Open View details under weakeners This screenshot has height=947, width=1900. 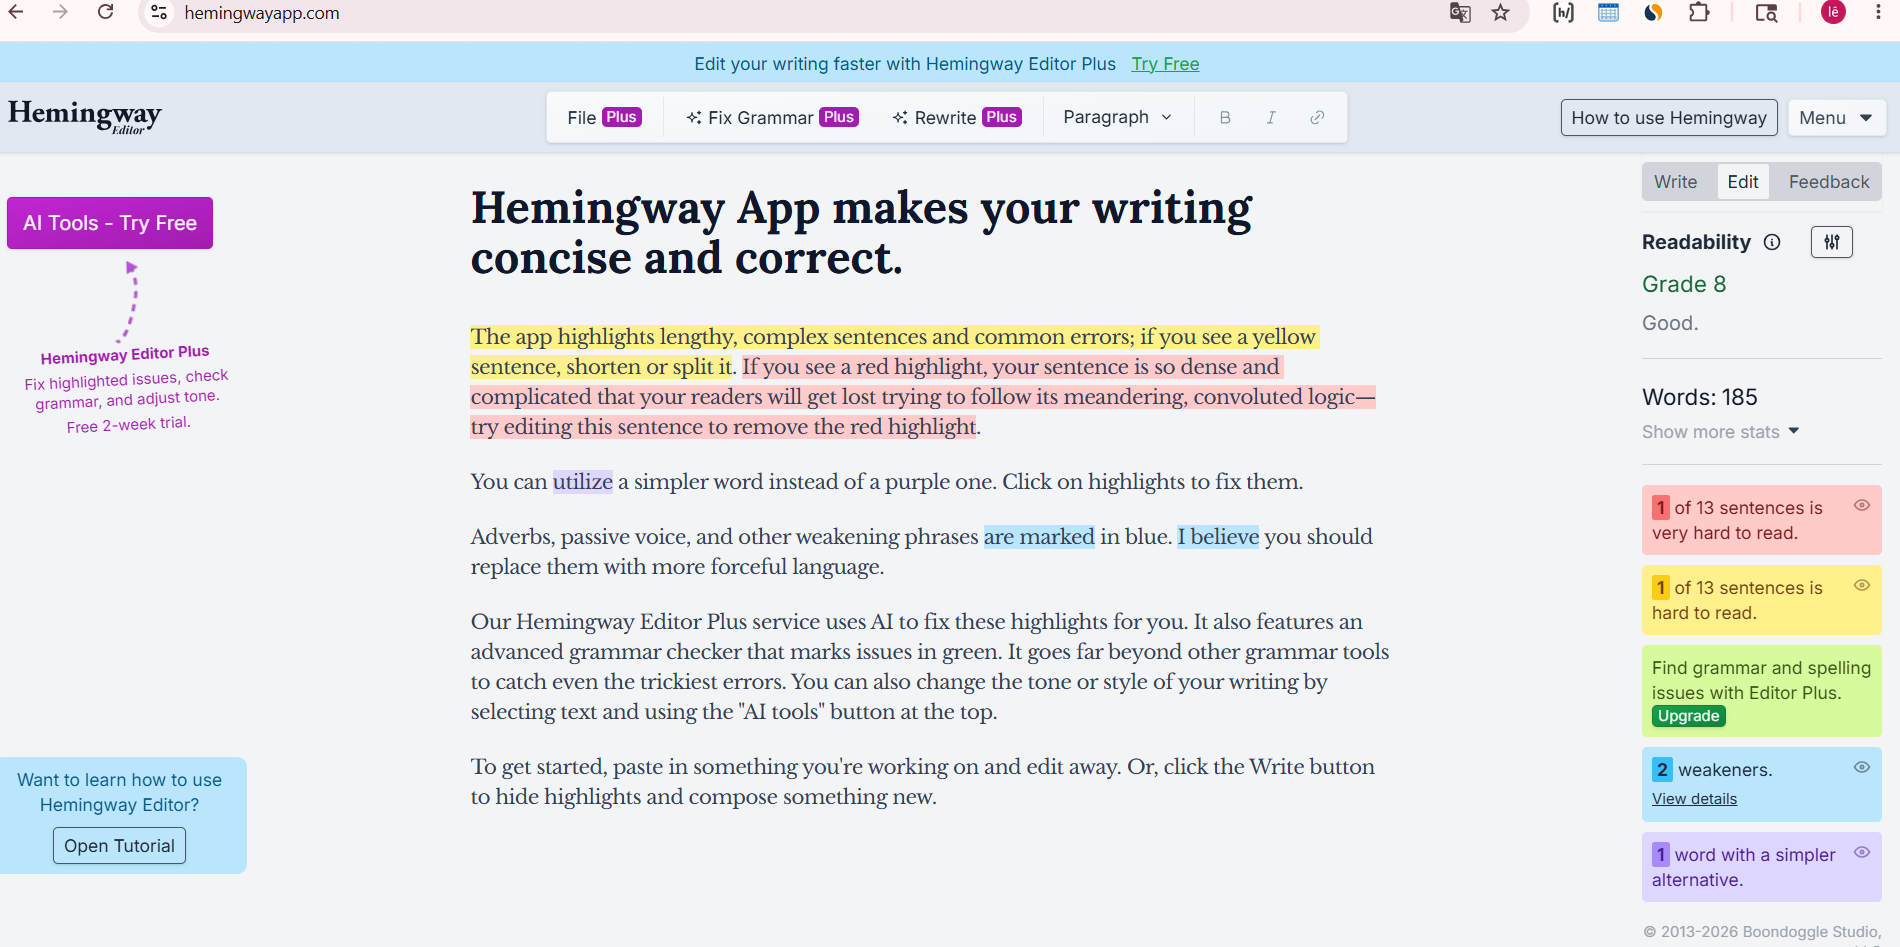(x=1694, y=799)
